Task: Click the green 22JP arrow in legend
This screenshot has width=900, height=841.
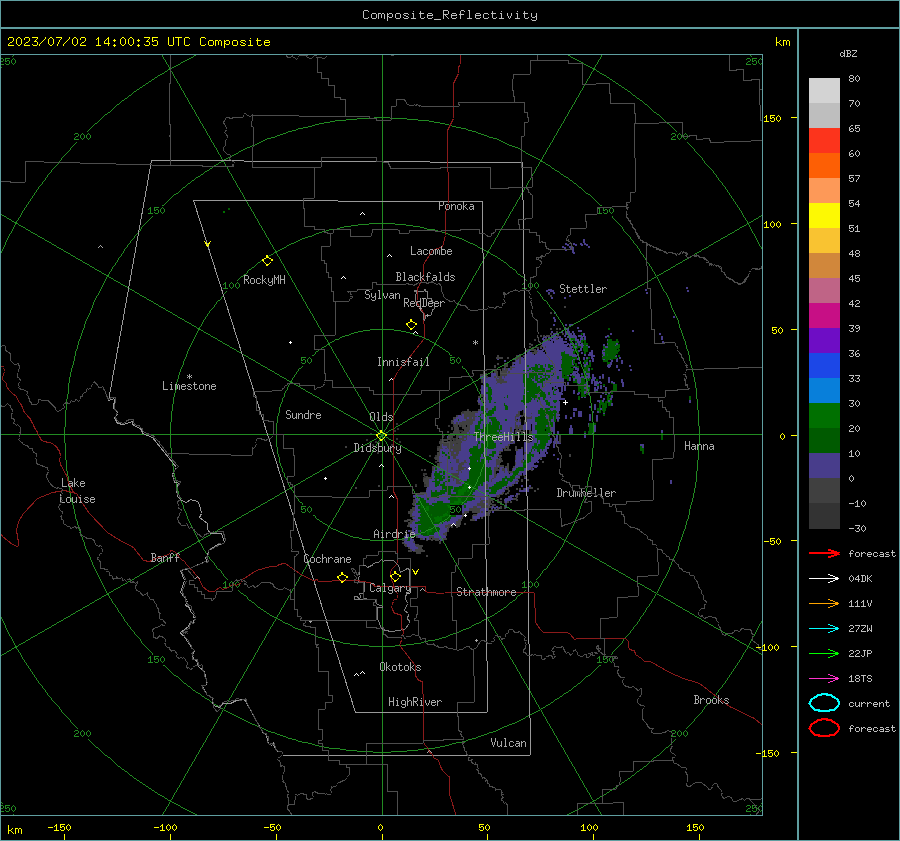Action: (x=824, y=653)
